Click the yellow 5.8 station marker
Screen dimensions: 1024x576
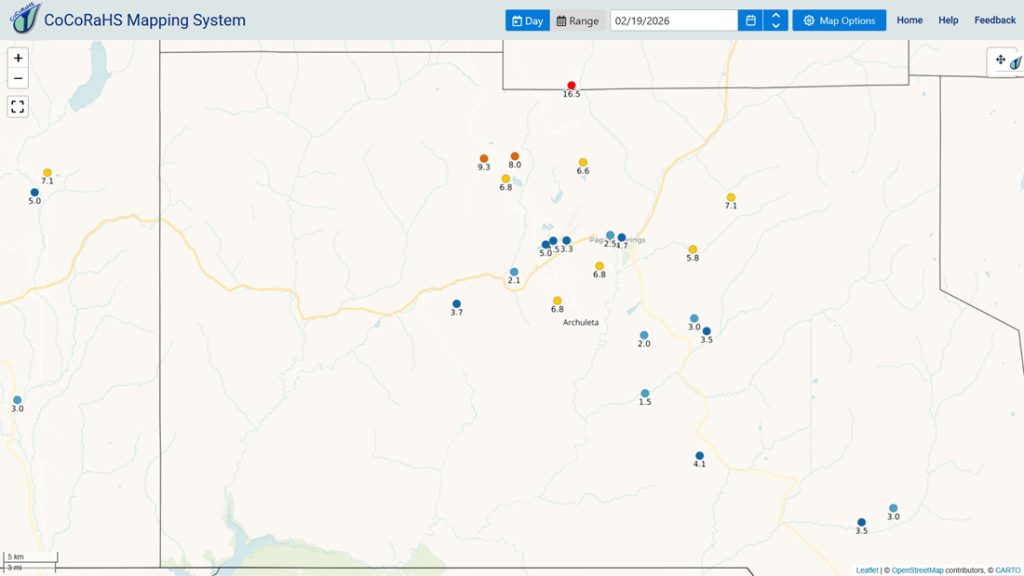point(692,249)
